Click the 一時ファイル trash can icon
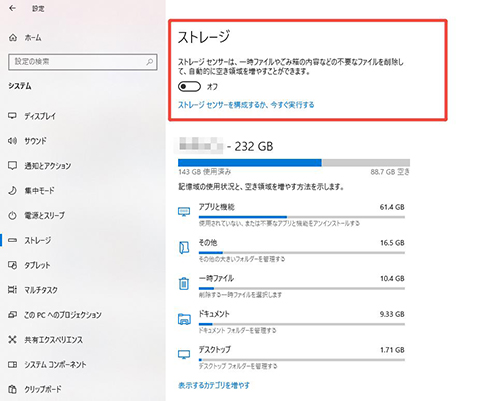479x401 pixels. [x=184, y=283]
